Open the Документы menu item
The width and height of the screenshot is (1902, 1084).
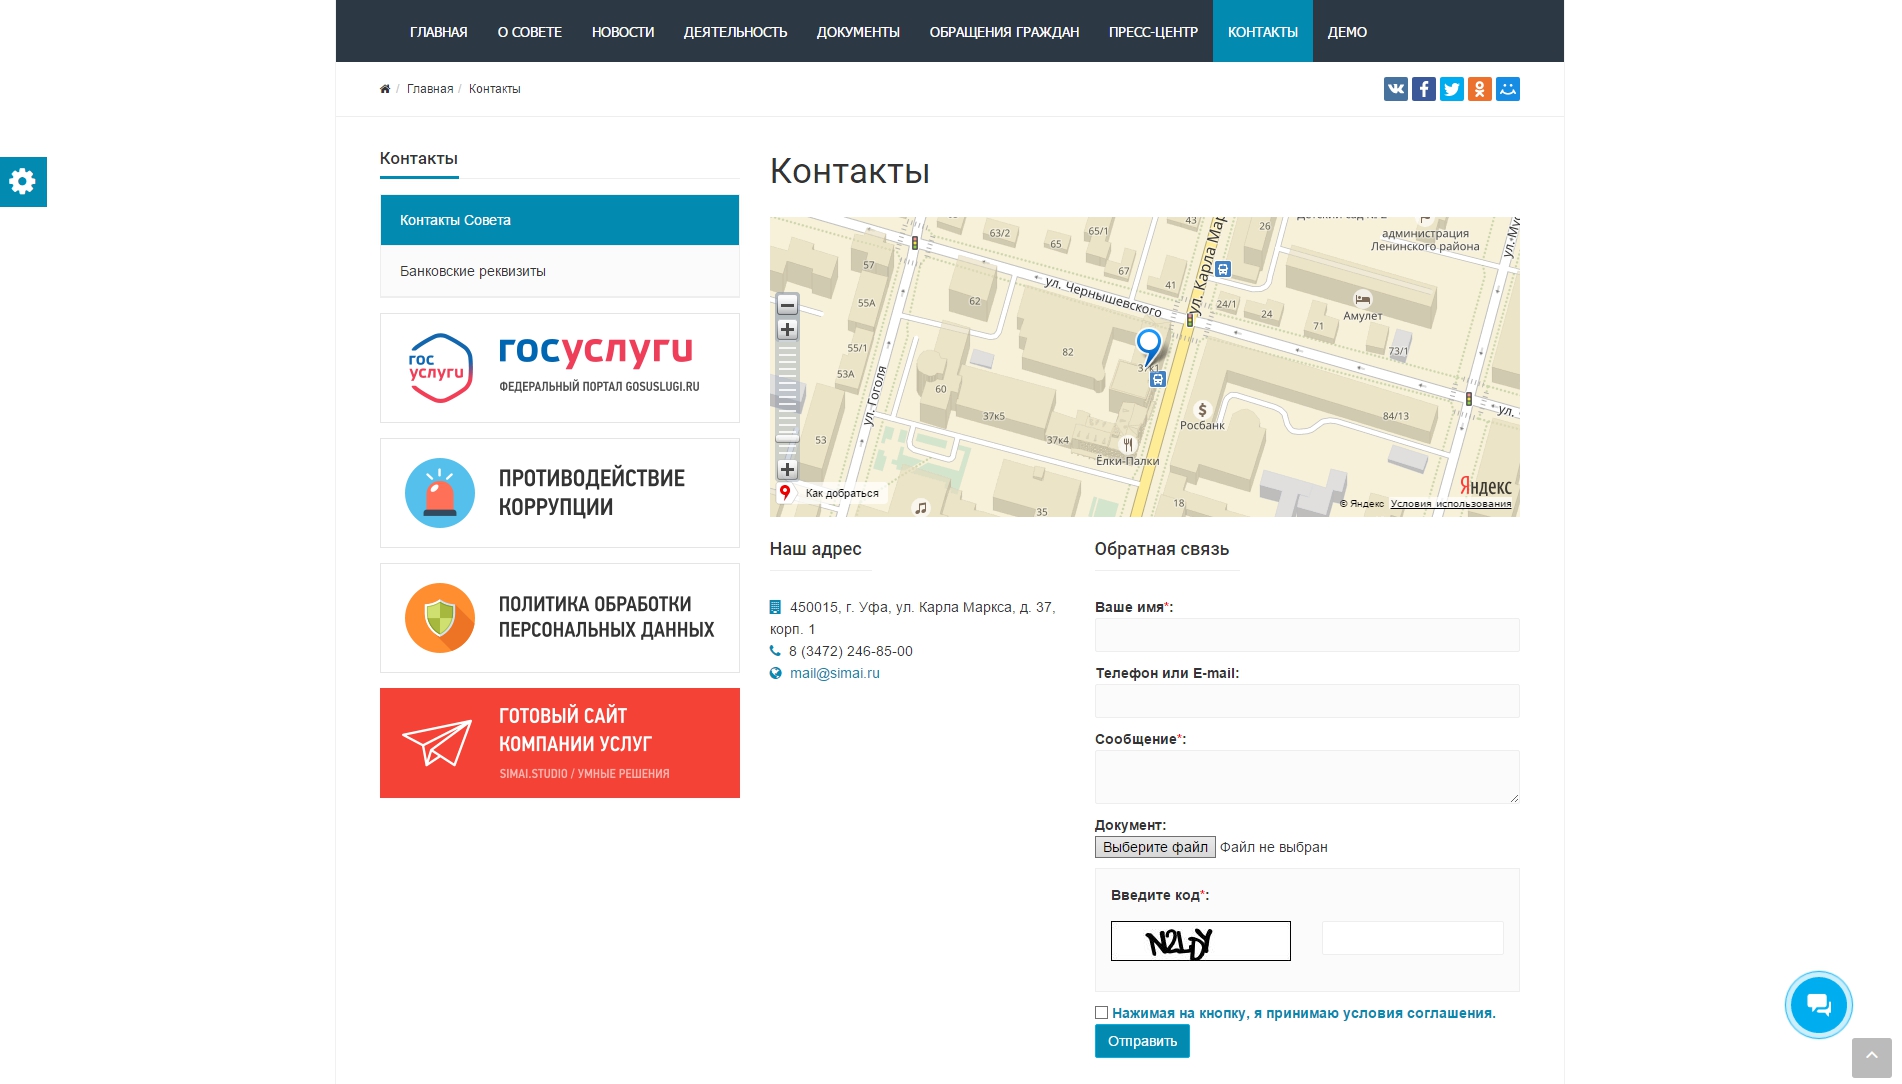[857, 32]
